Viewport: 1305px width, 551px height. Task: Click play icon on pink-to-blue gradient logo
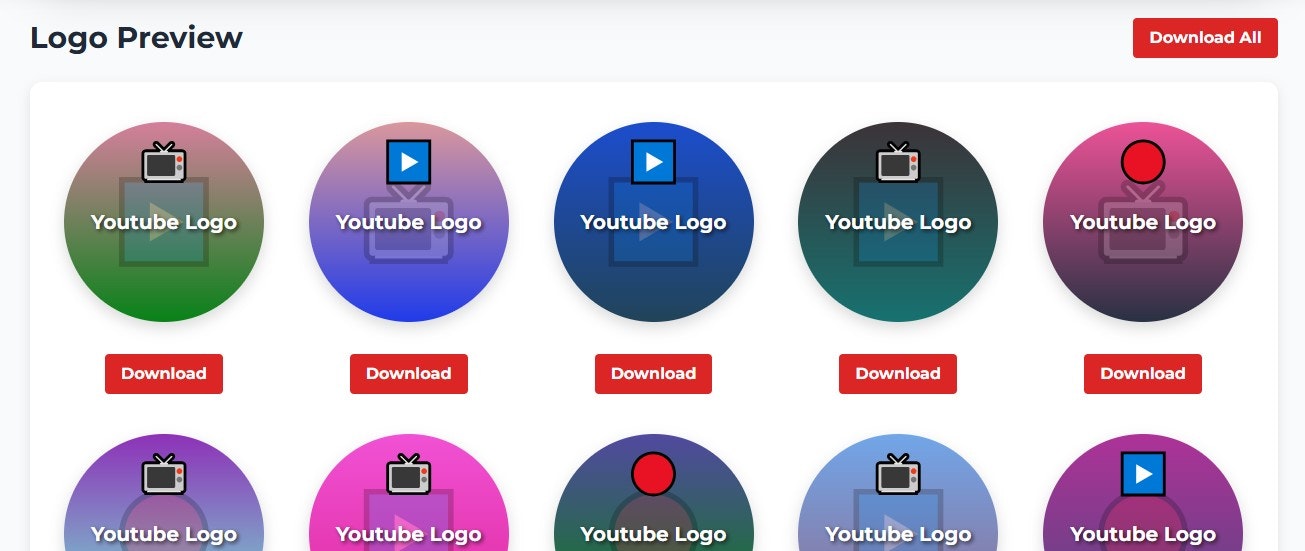(409, 162)
